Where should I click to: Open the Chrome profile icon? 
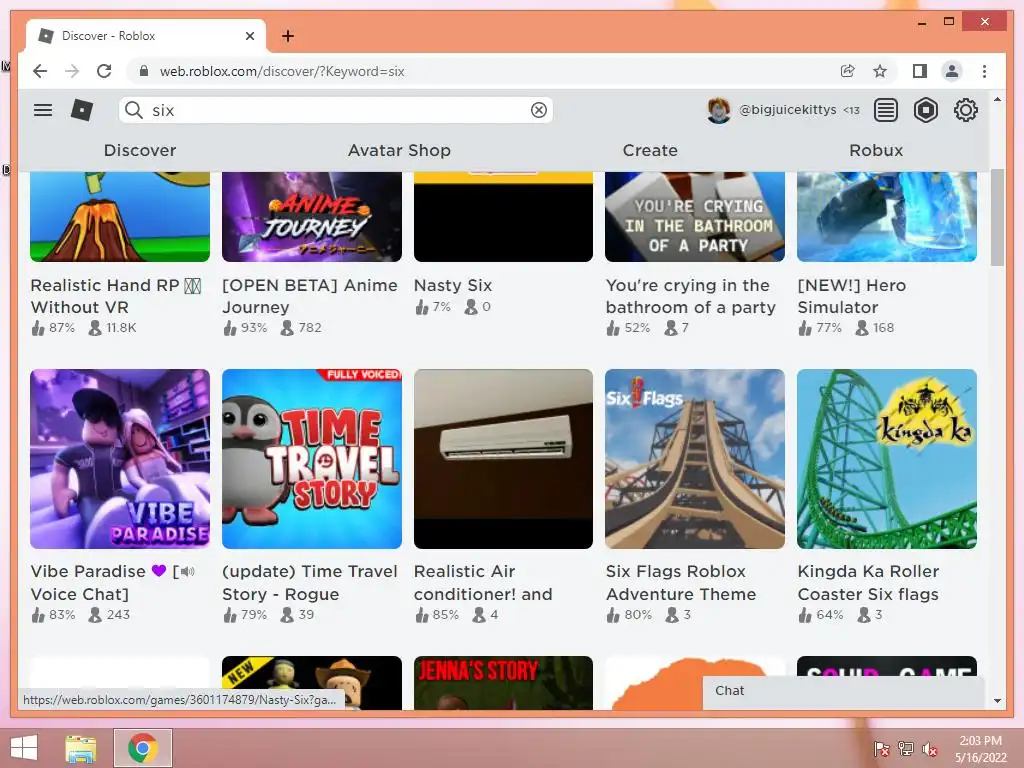(x=952, y=71)
